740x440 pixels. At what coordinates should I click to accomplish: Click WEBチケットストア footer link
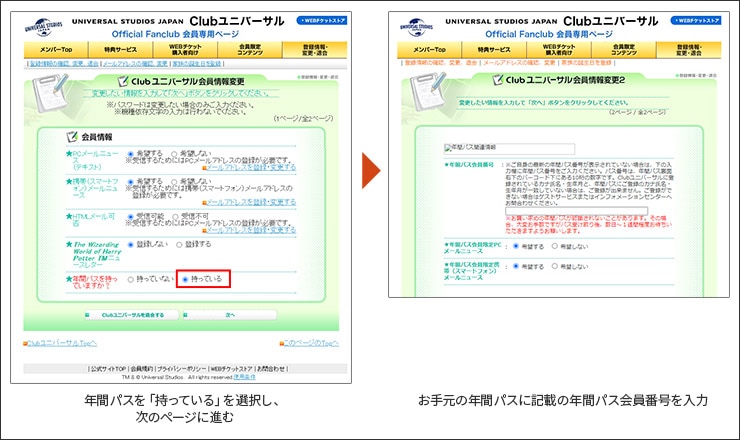click(231, 369)
